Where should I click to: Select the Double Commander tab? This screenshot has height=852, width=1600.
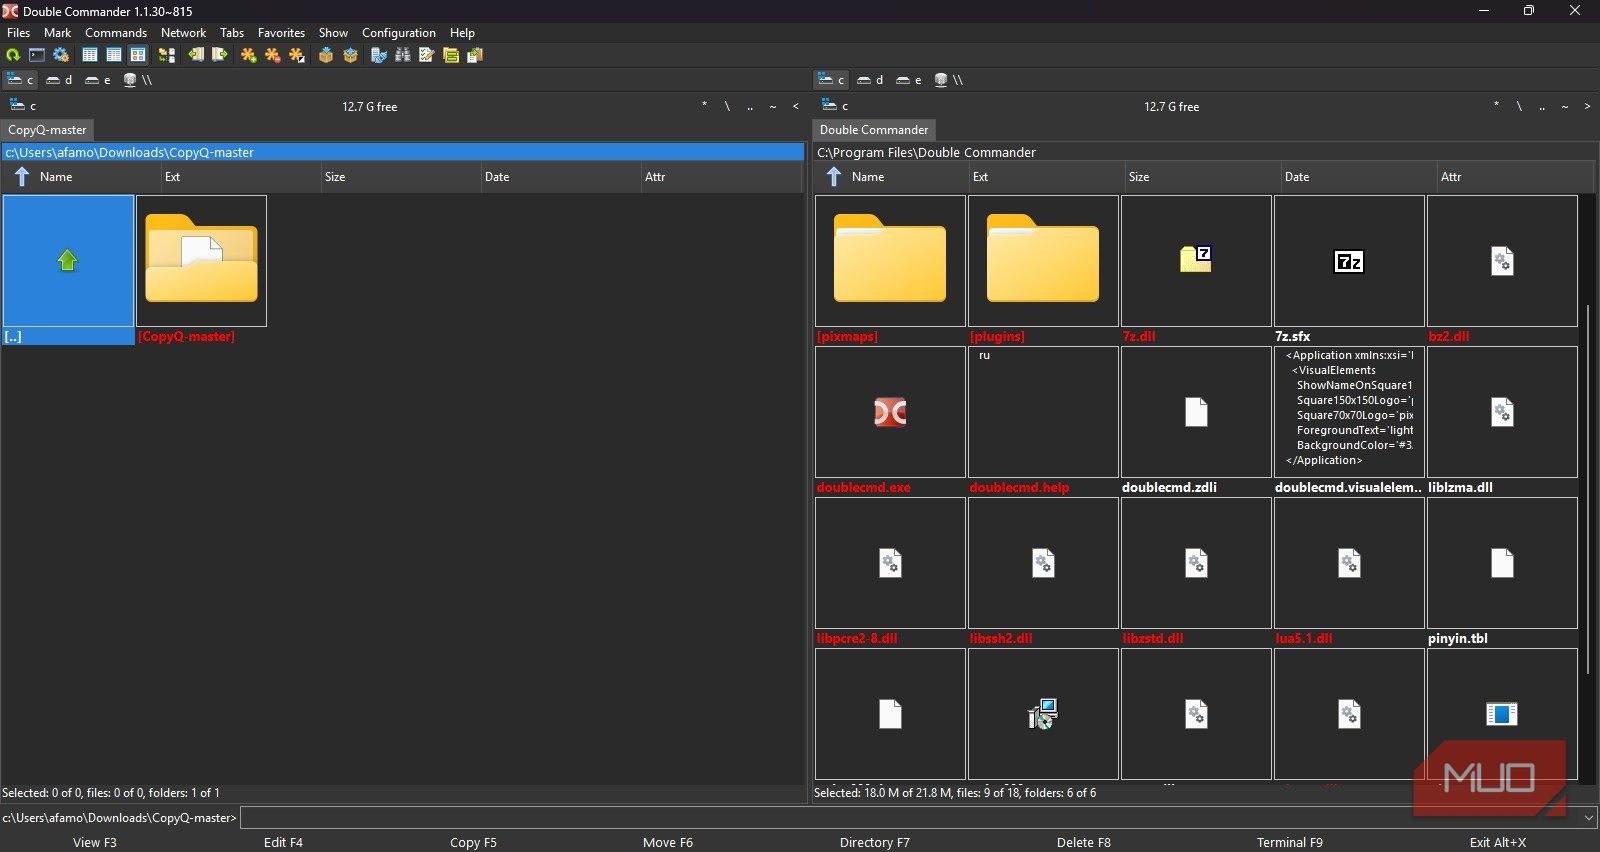[874, 130]
